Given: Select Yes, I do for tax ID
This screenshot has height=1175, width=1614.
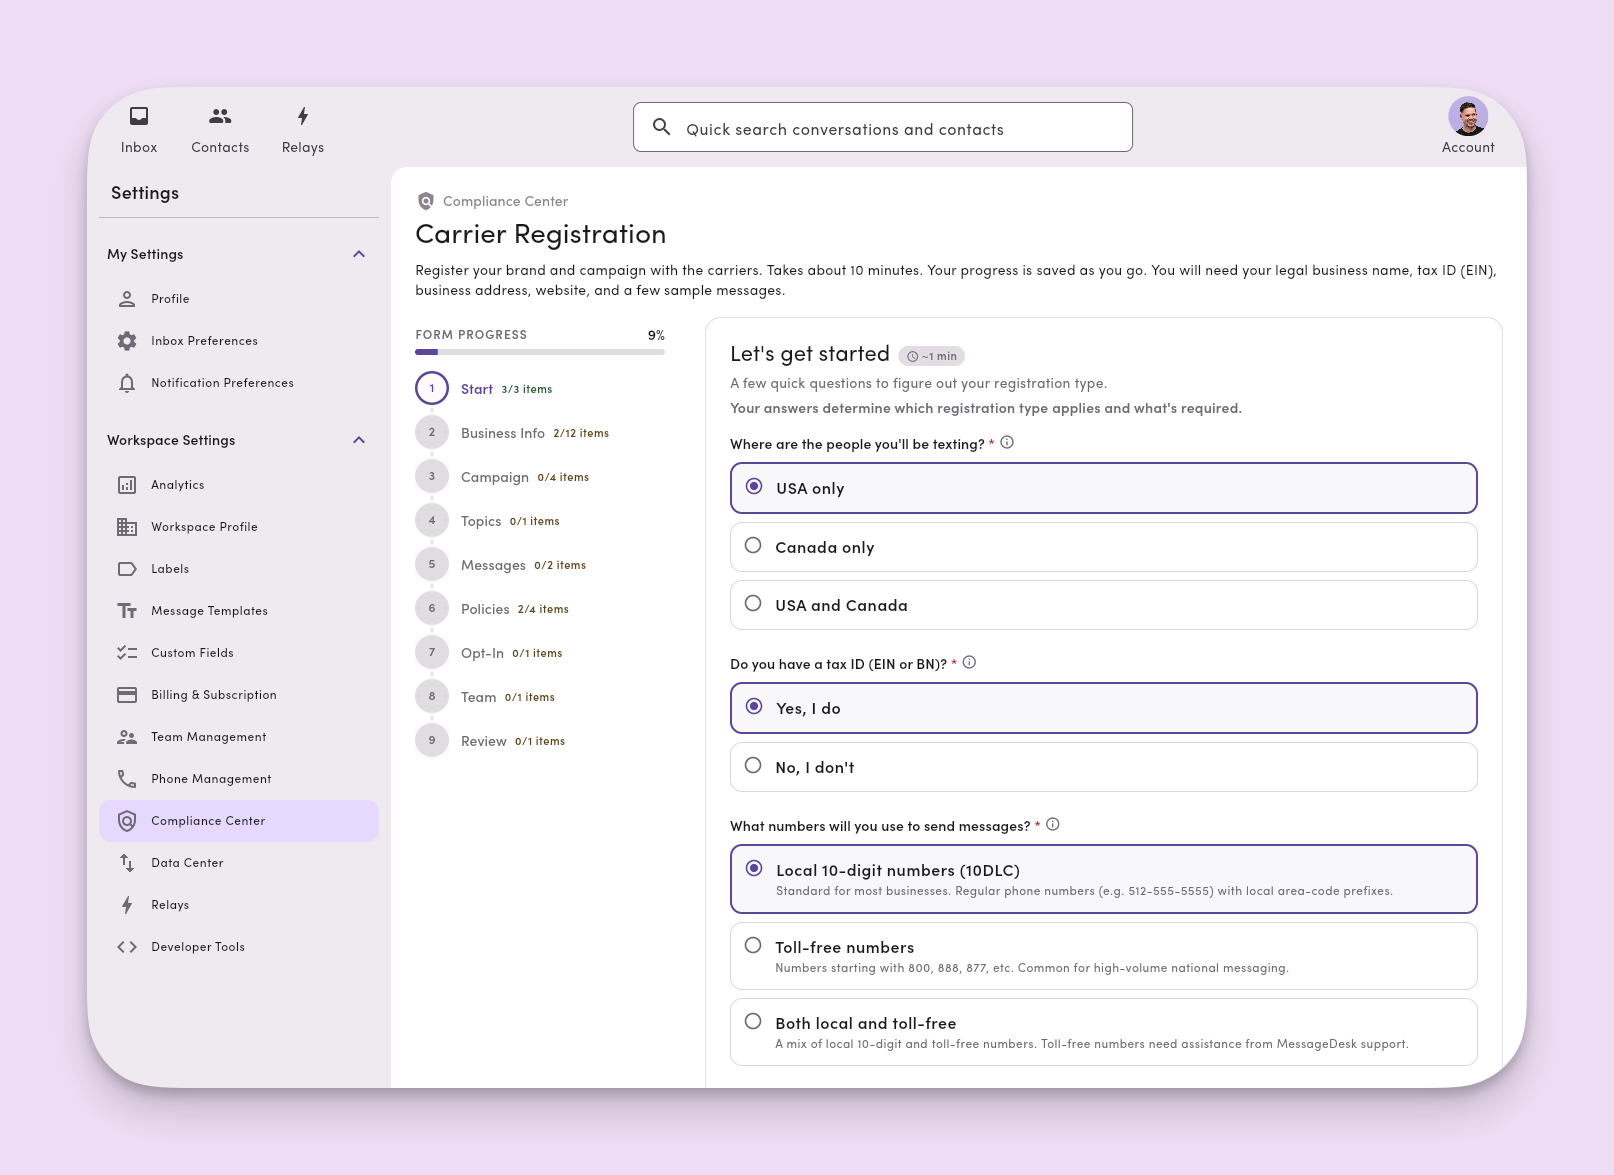Looking at the screenshot, I should tap(1104, 708).
